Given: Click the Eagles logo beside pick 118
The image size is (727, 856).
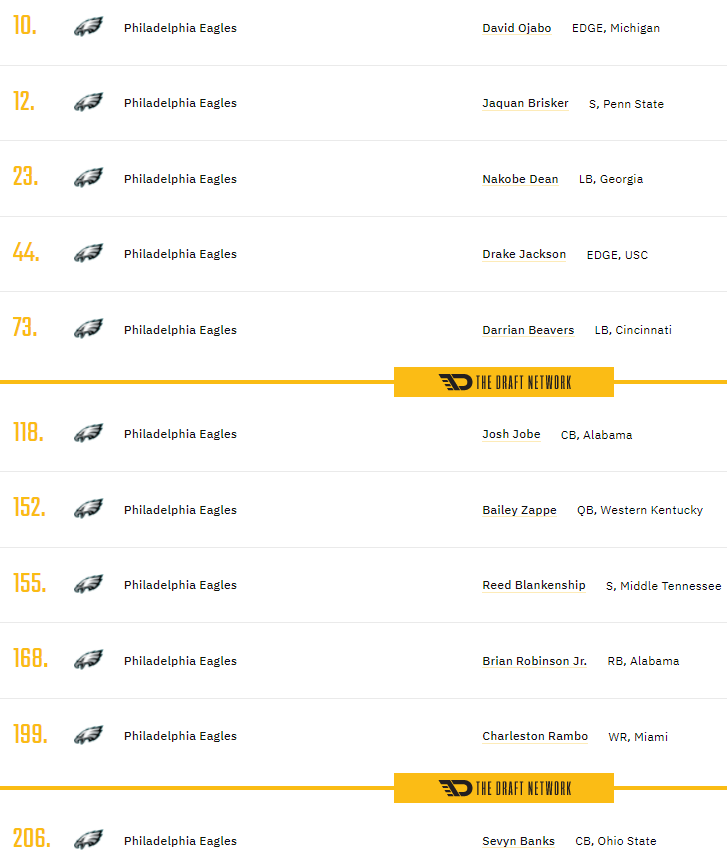Looking at the screenshot, I should [x=88, y=433].
